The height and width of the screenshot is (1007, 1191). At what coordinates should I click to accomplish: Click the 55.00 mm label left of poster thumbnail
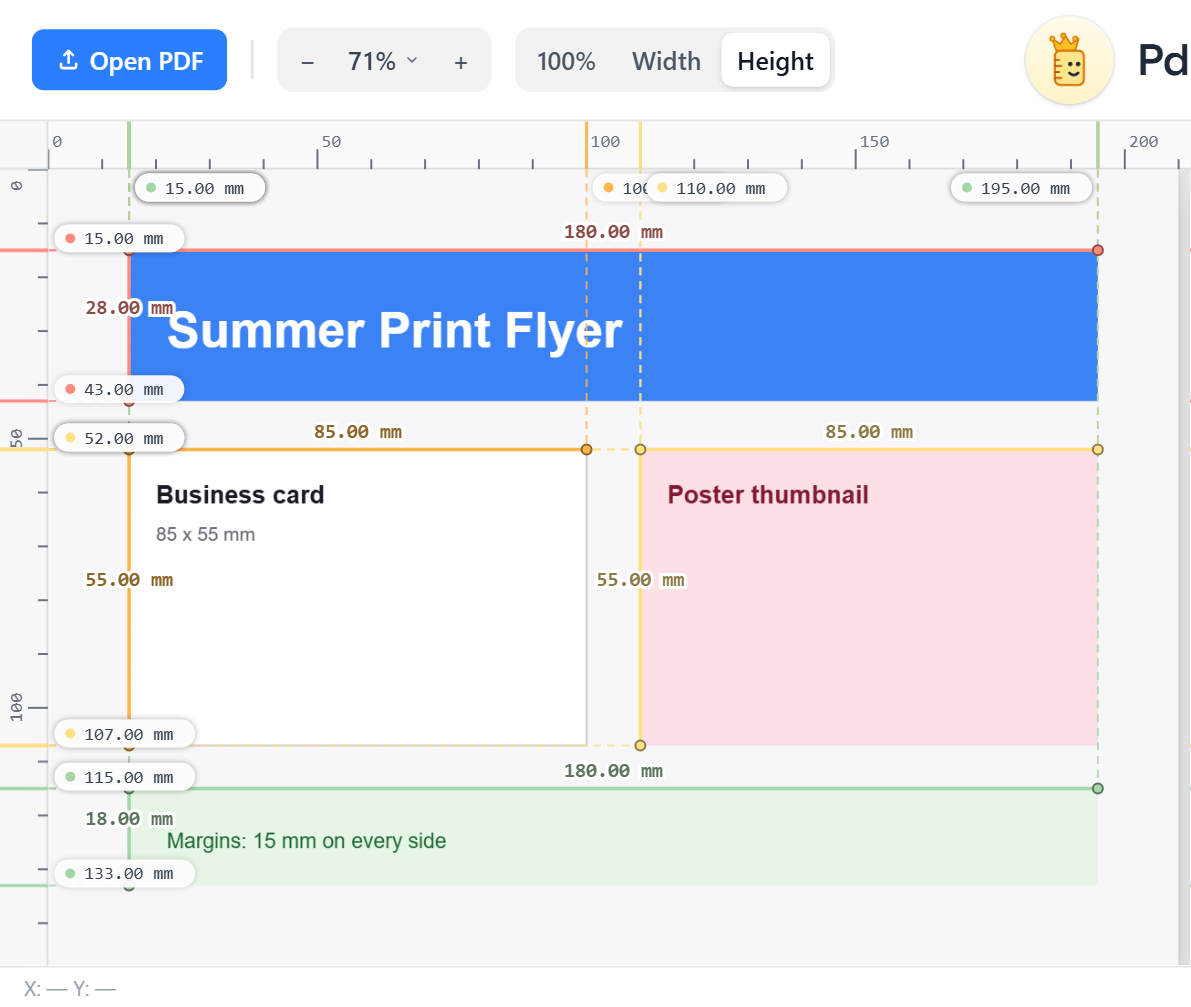pos(640,579)
